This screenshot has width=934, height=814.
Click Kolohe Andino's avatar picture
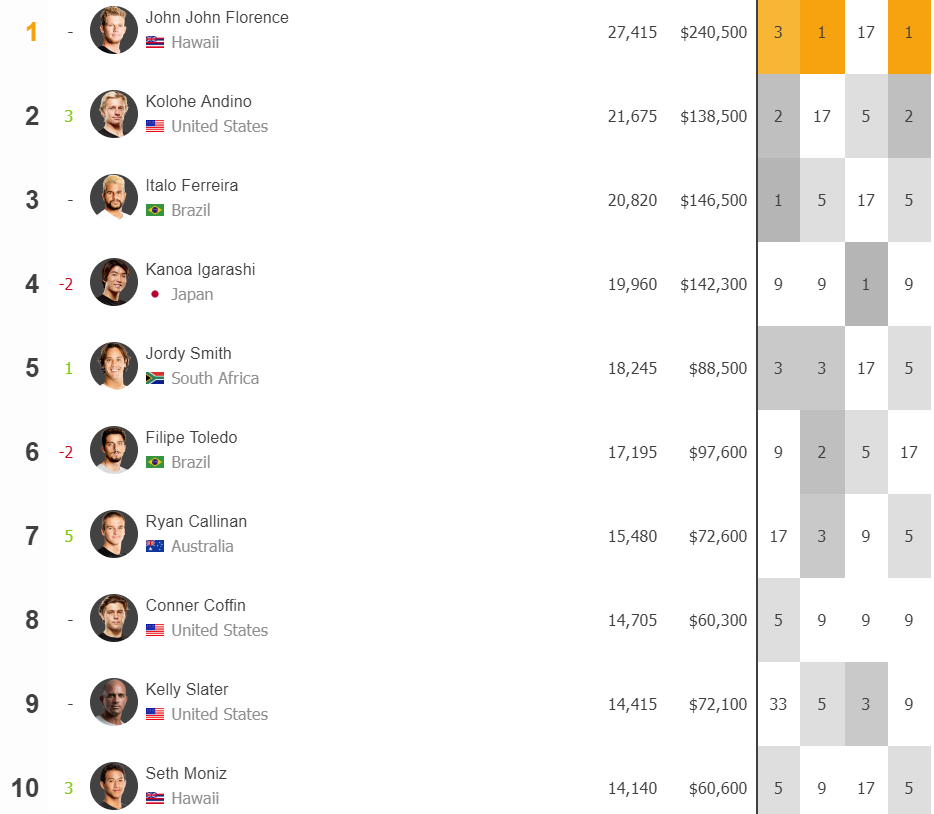[114, 114]
